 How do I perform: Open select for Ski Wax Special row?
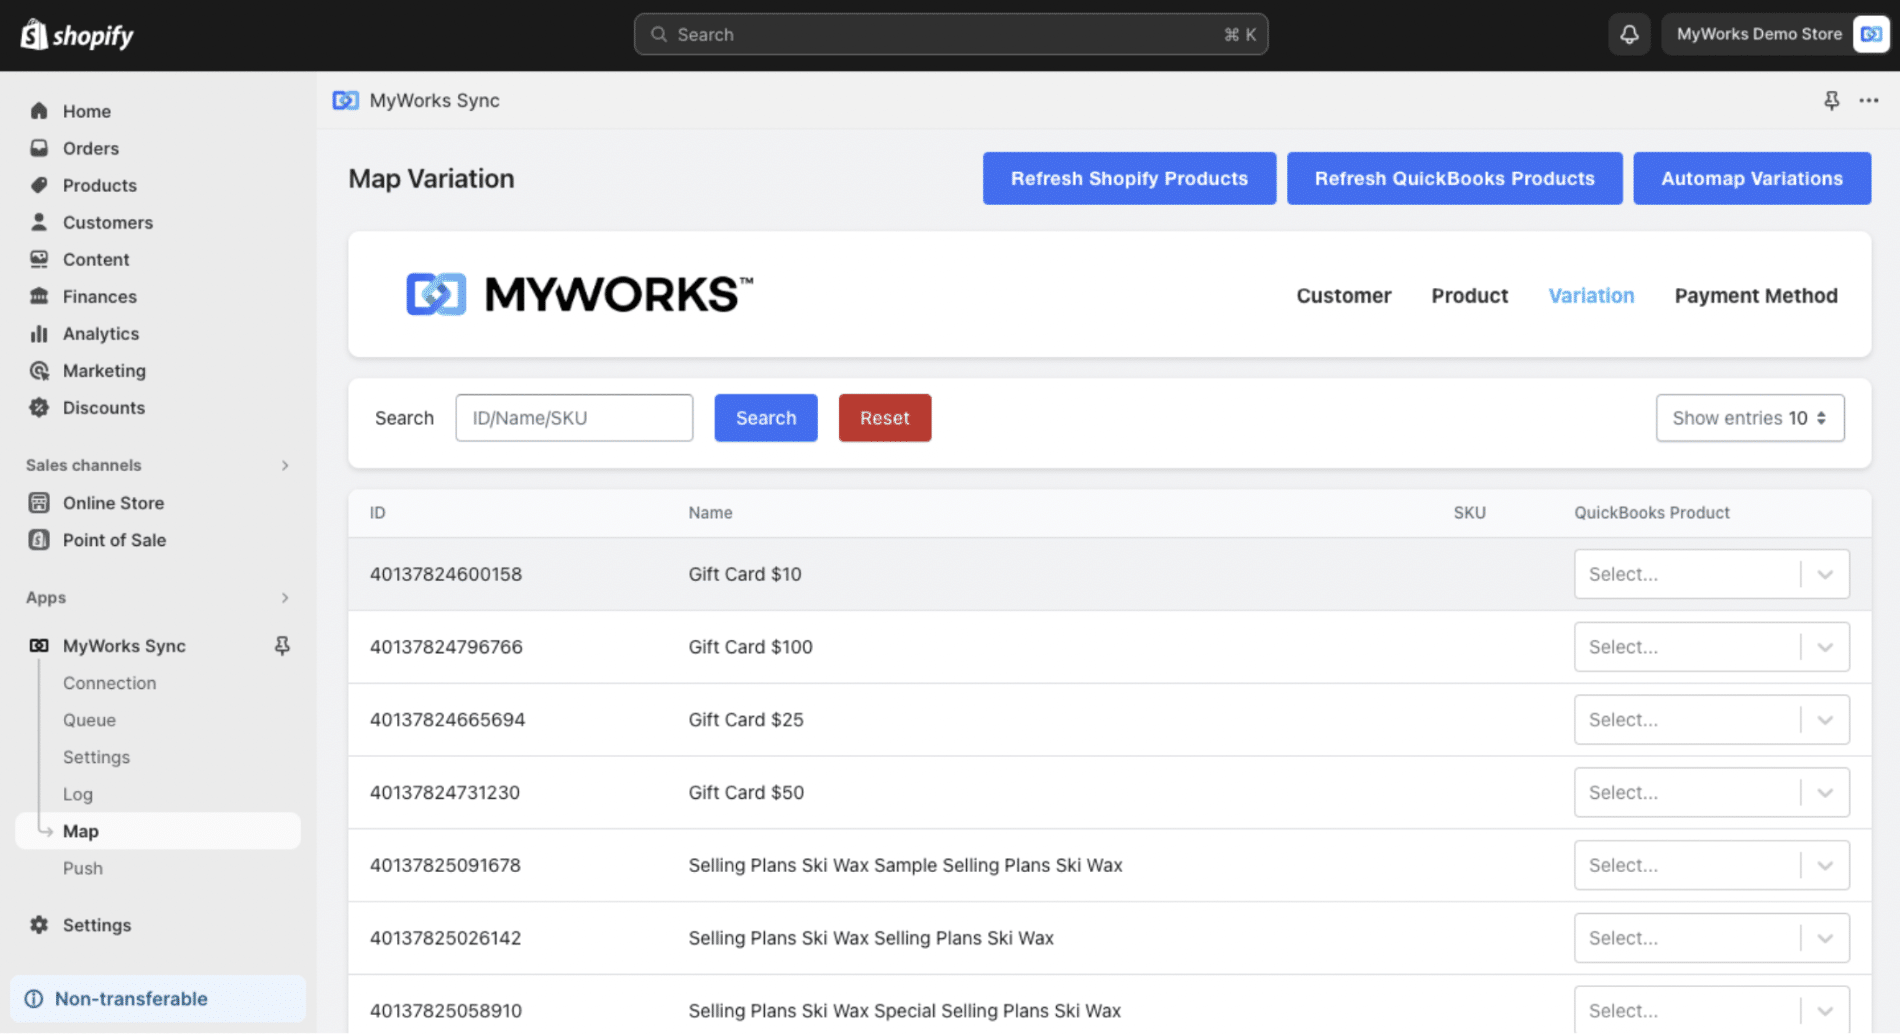(1711, 1010)
